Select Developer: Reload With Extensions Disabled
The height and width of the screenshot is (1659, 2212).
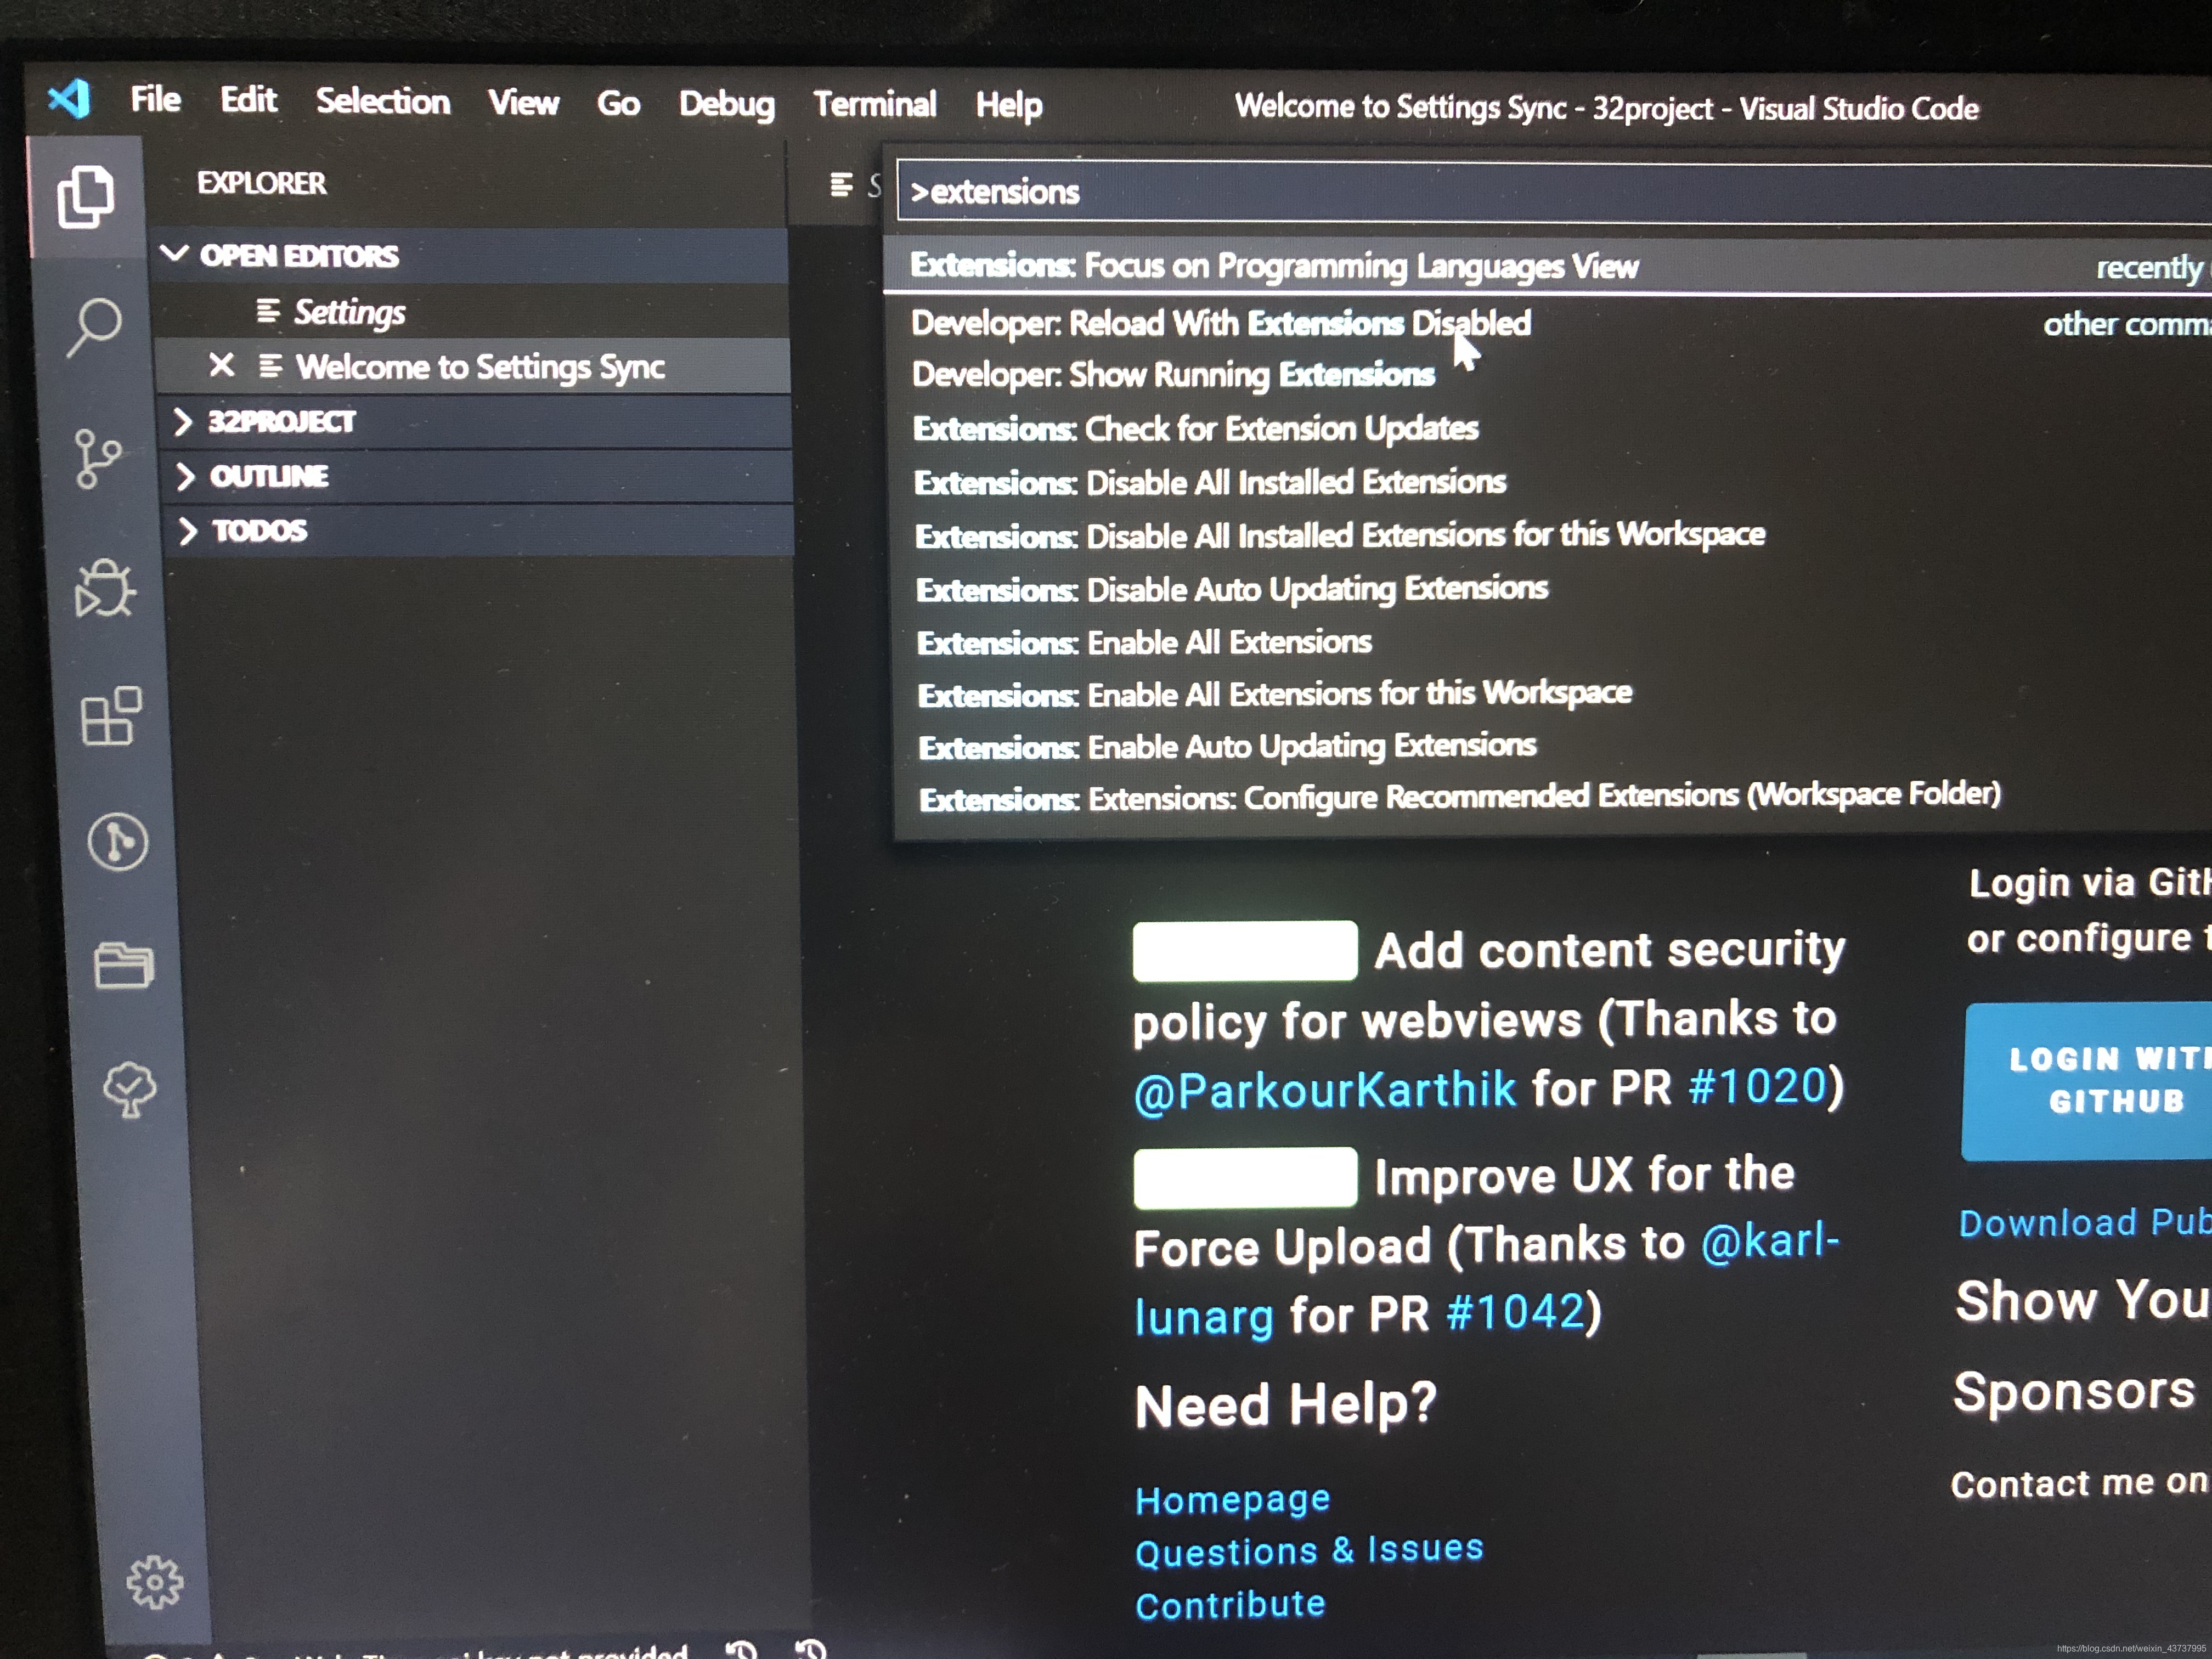(x=1219, y=320)
